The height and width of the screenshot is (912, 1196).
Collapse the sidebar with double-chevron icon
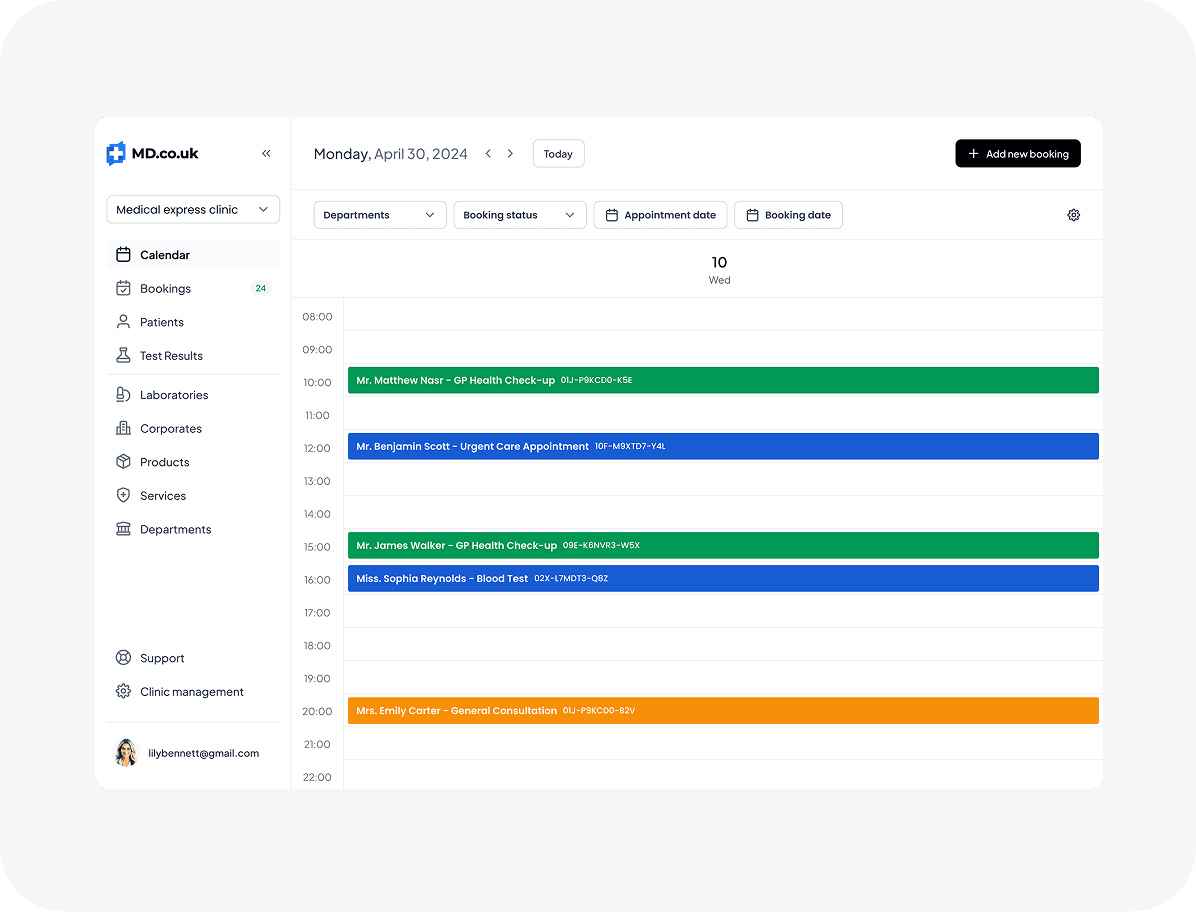(266, 153)
